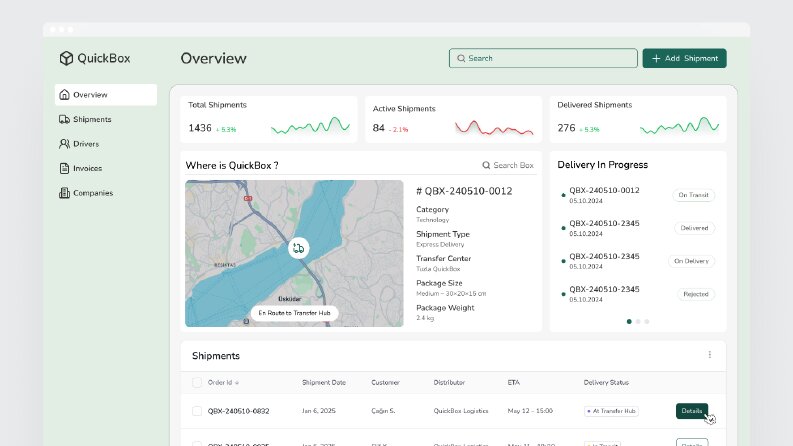The width and height of the screenshot is (793, 446).
Task: Open the Drivers section
Action: click(106, 144)
